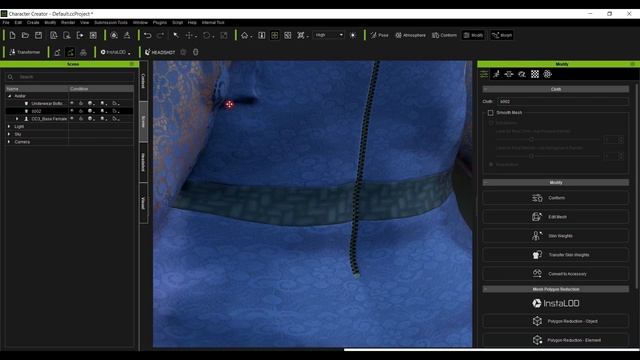Click the Morph toolbar button

point(502,36)
